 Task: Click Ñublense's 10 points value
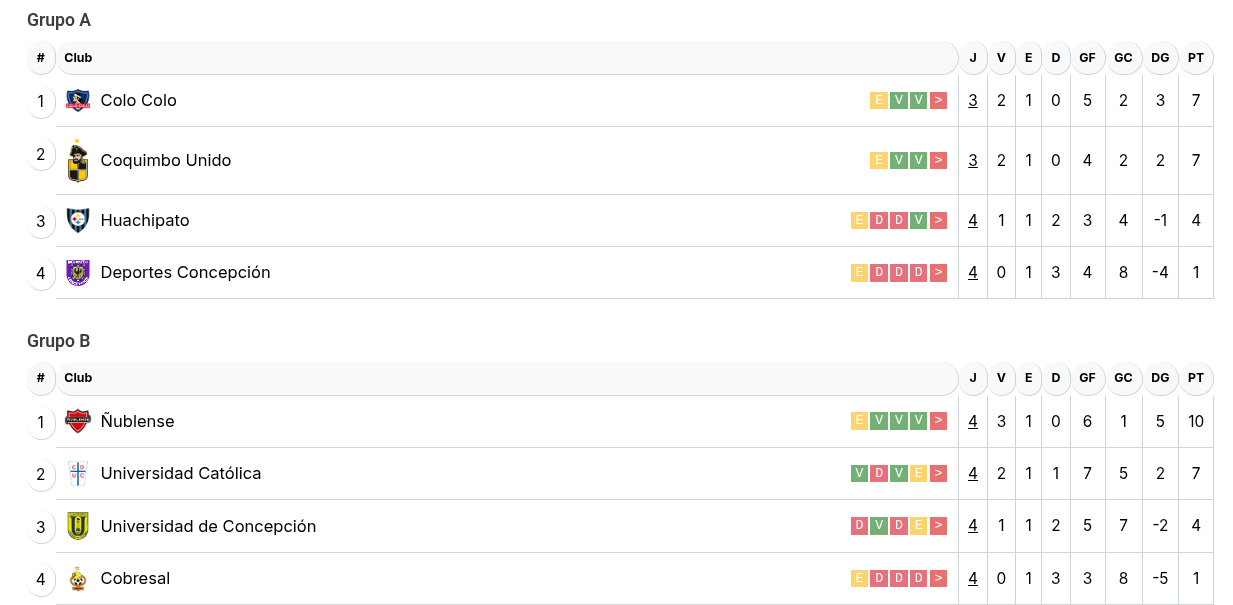click(x=1196, y=421)
